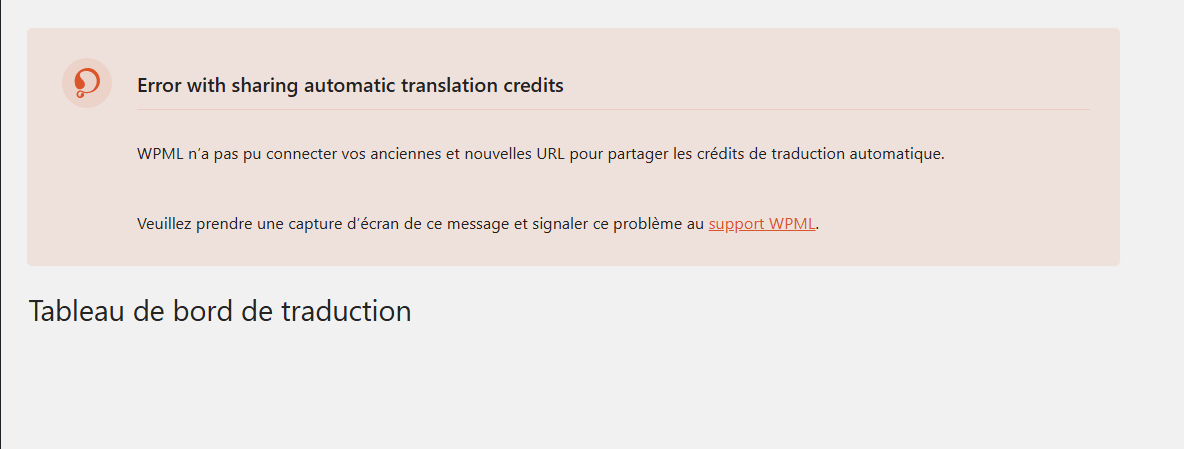Click the "Tableau de bord de traduction" page title
This screenshot has height=449, width=1184.
(x=220, y=311)
